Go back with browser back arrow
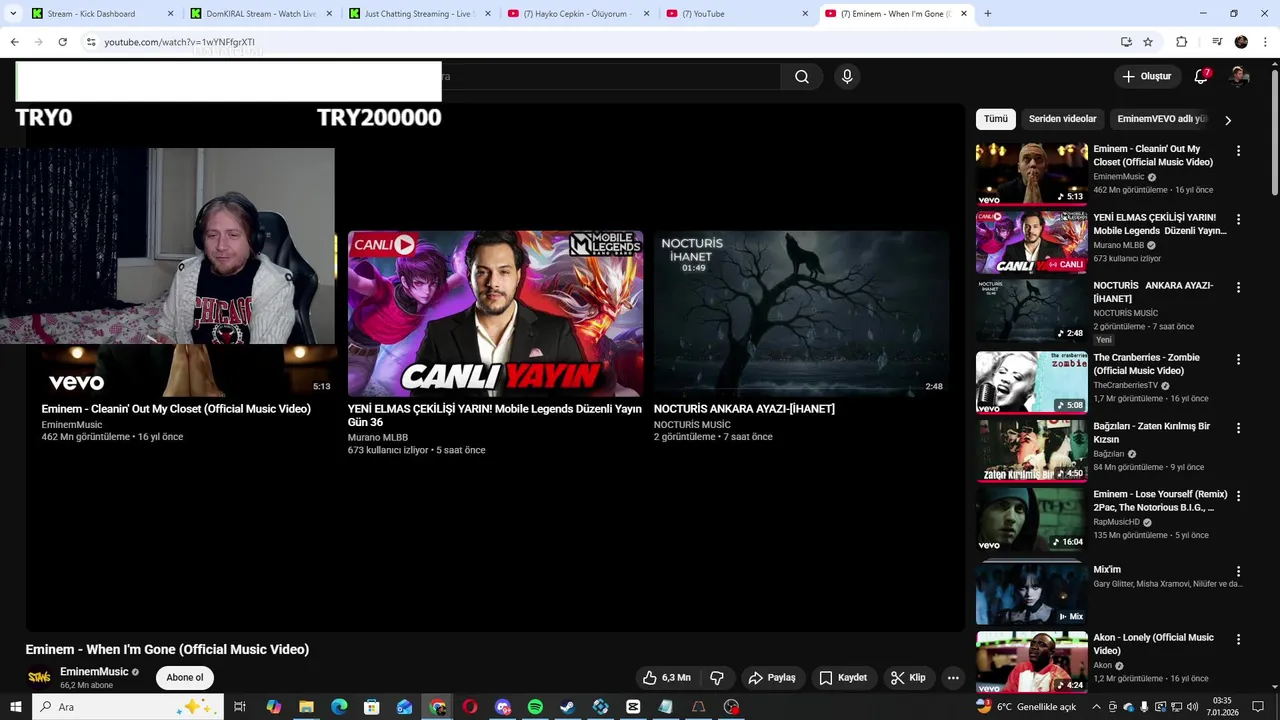 coord(14,42)
